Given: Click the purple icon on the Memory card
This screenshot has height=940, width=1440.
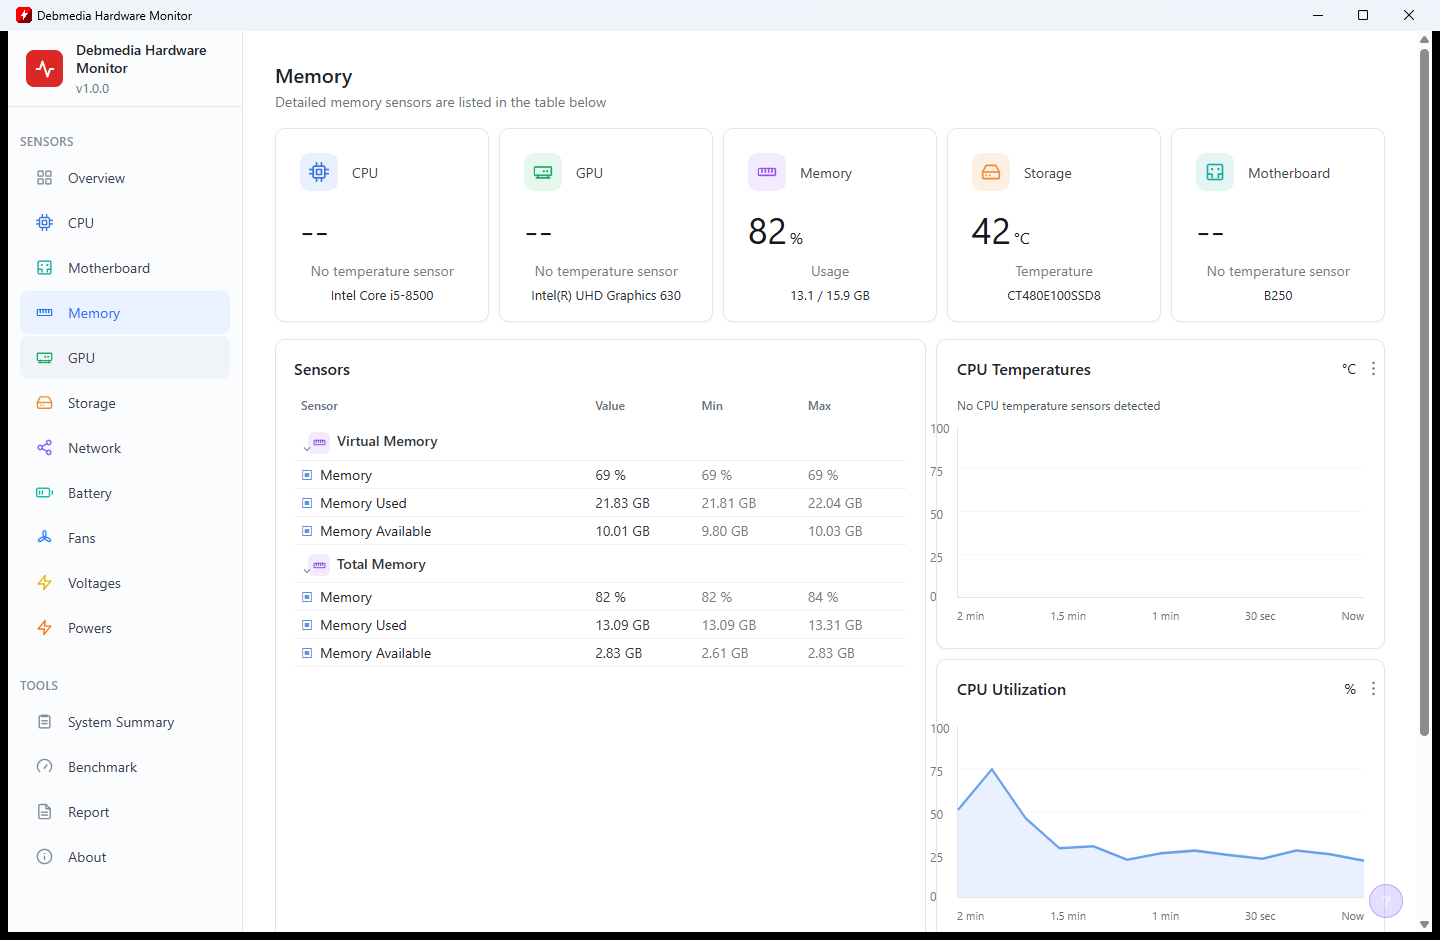Looking at the screenshot, I should (767, 172).
